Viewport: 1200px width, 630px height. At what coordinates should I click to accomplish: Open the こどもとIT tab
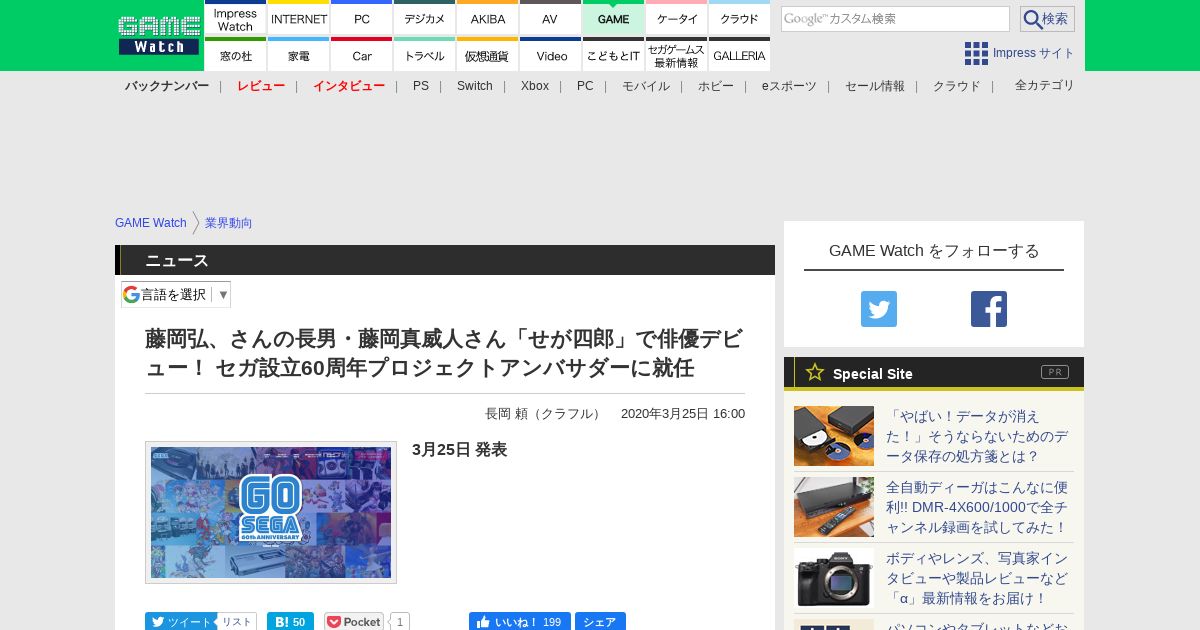pyautogui.click(x=613, y=55)
